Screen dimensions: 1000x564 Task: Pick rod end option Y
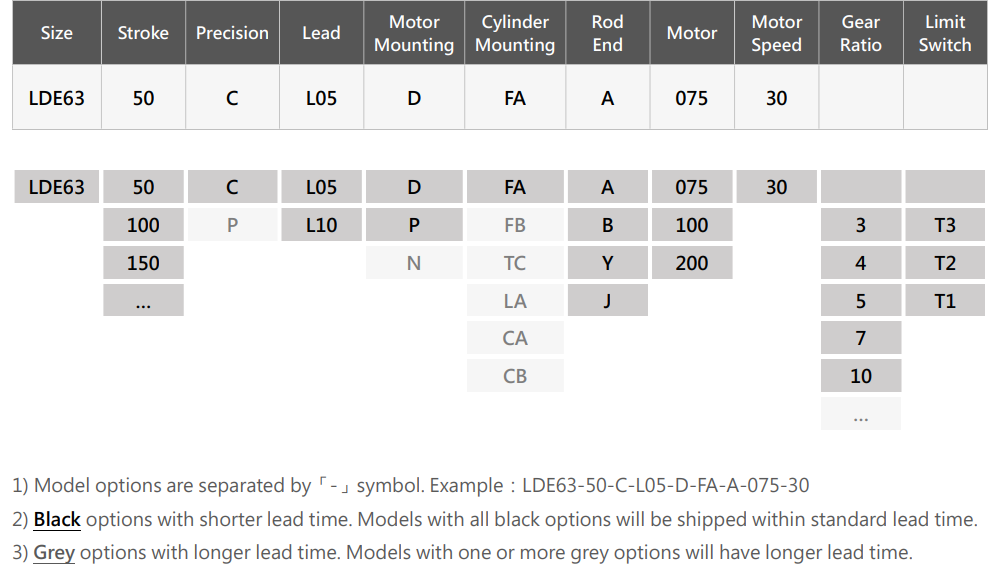pyautogui.click(x=608, y=263)
